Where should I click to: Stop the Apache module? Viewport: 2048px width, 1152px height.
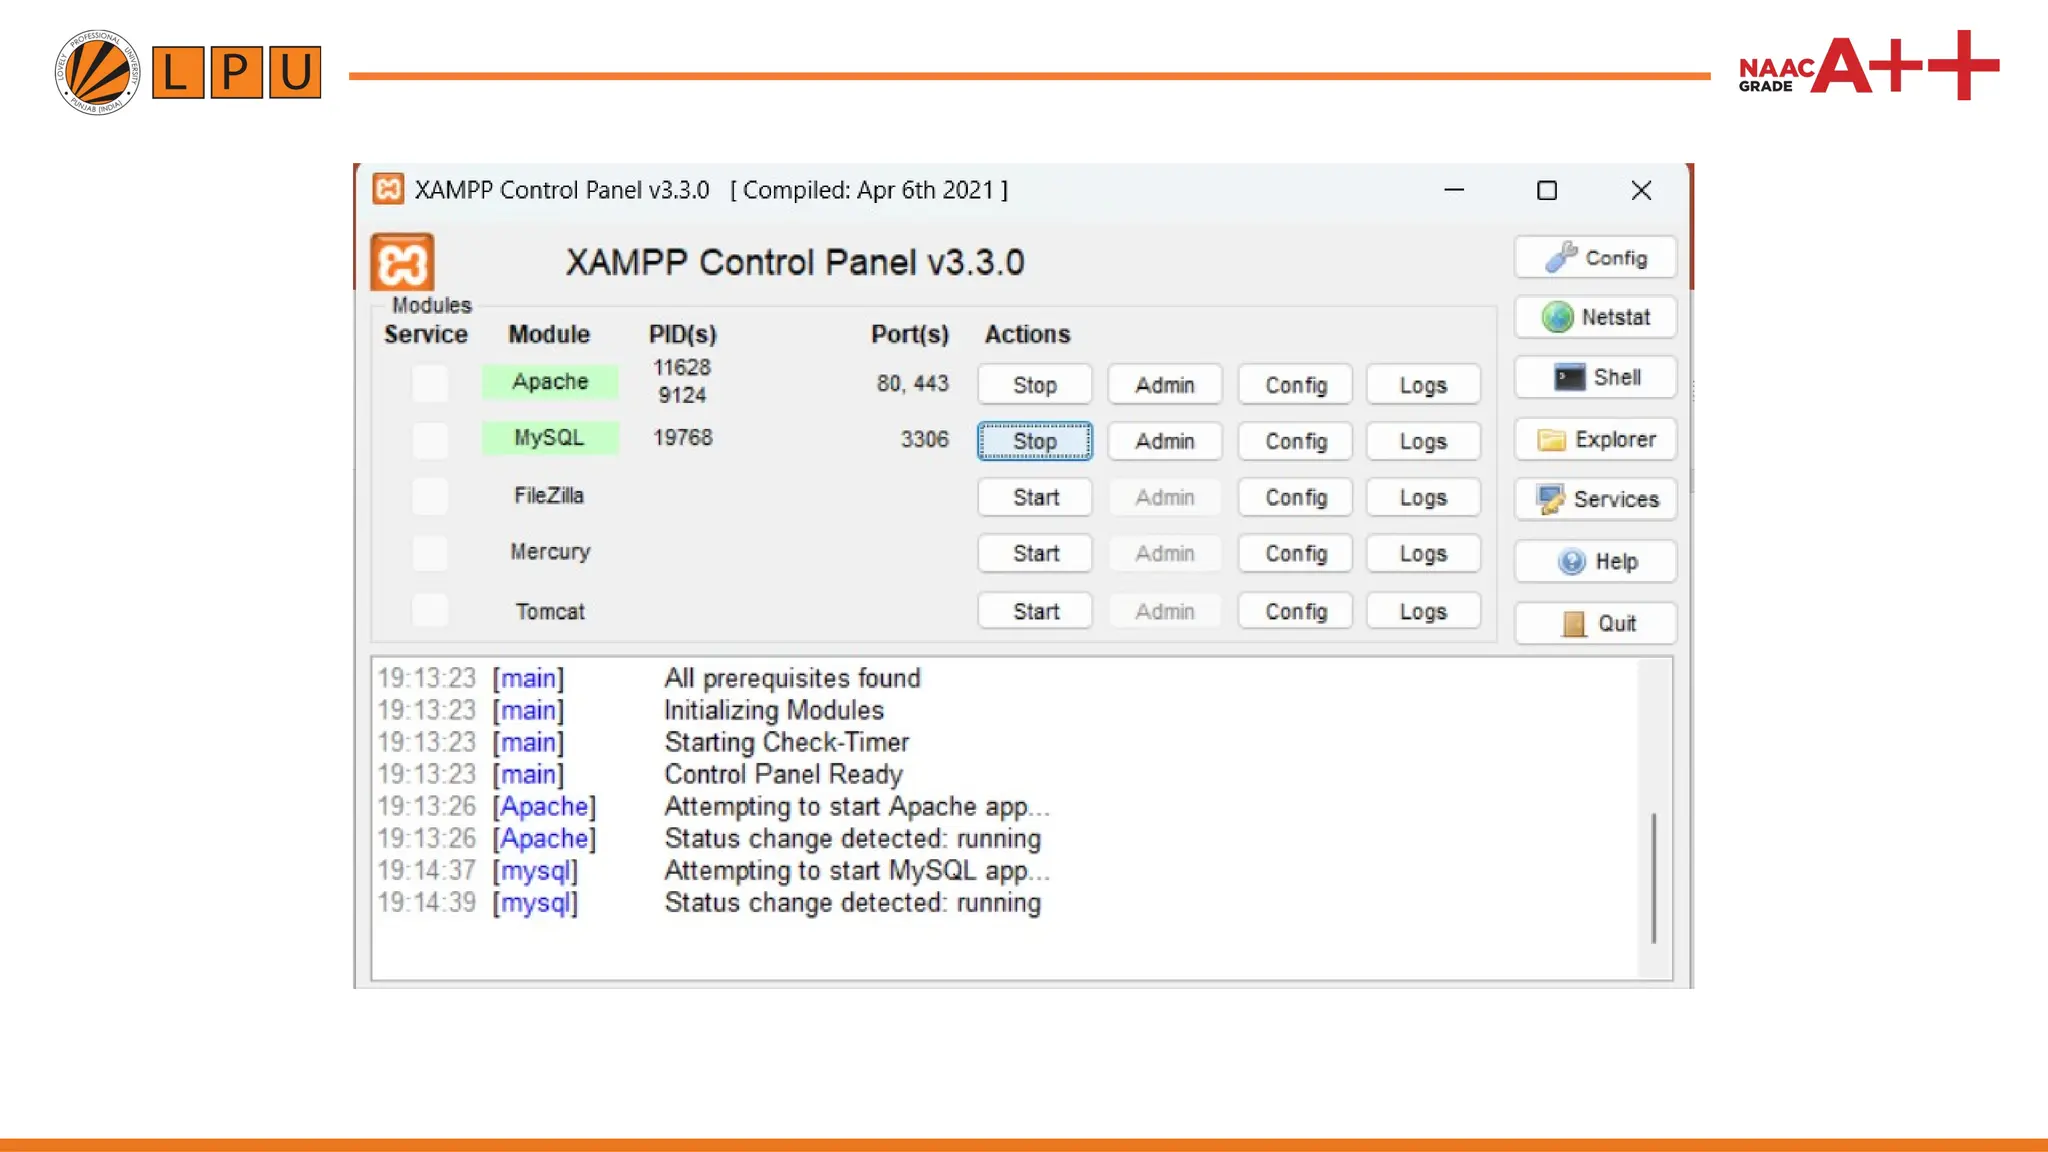point(1034,384)
